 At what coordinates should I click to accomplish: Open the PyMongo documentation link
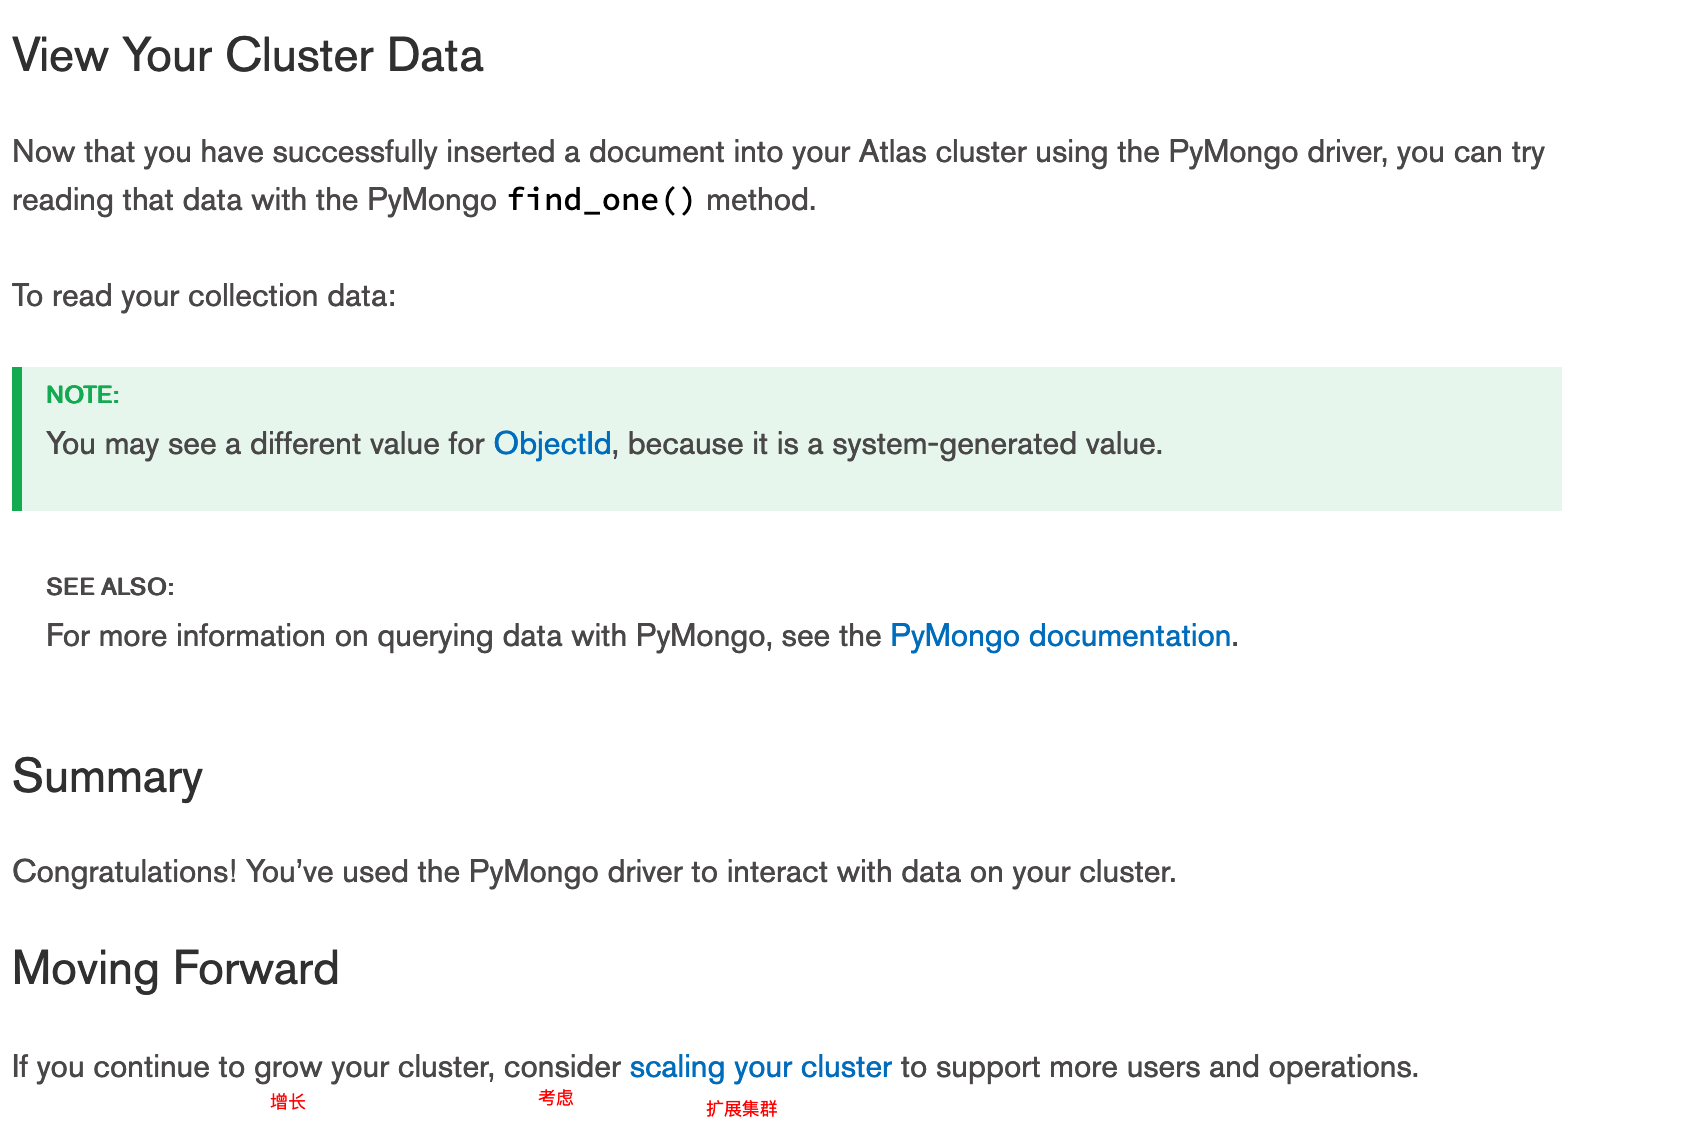1060,636
